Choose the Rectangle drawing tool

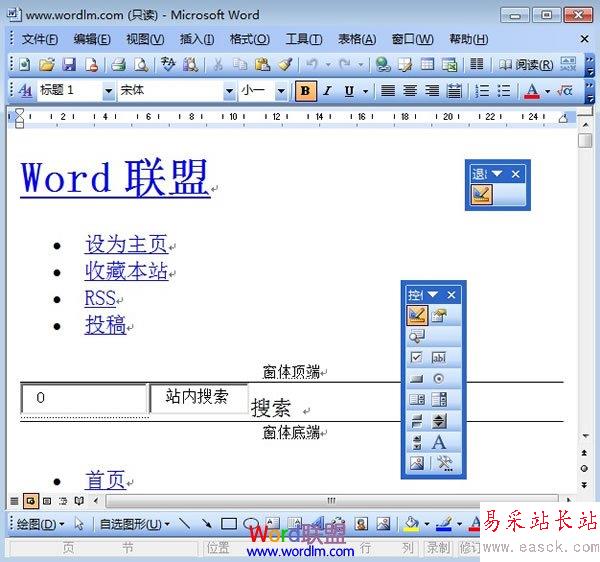point(229,523)
